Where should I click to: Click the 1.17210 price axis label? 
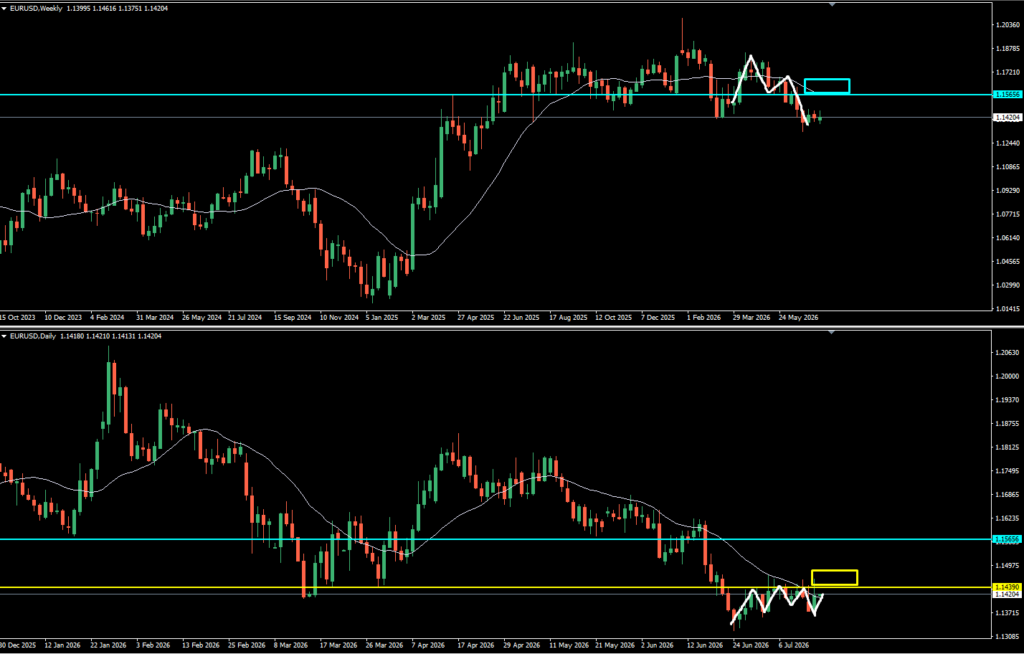1008,72
